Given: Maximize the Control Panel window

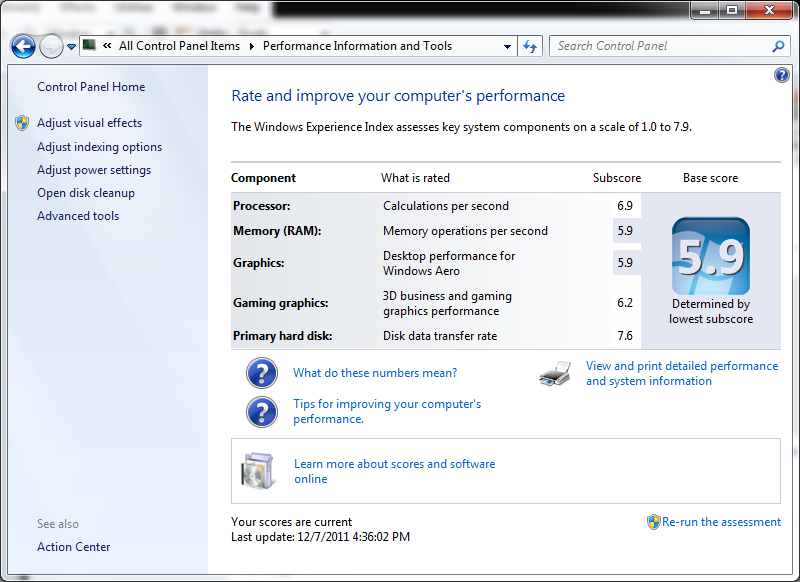Looking at the screenshot, I should click(x=732, y=10).
